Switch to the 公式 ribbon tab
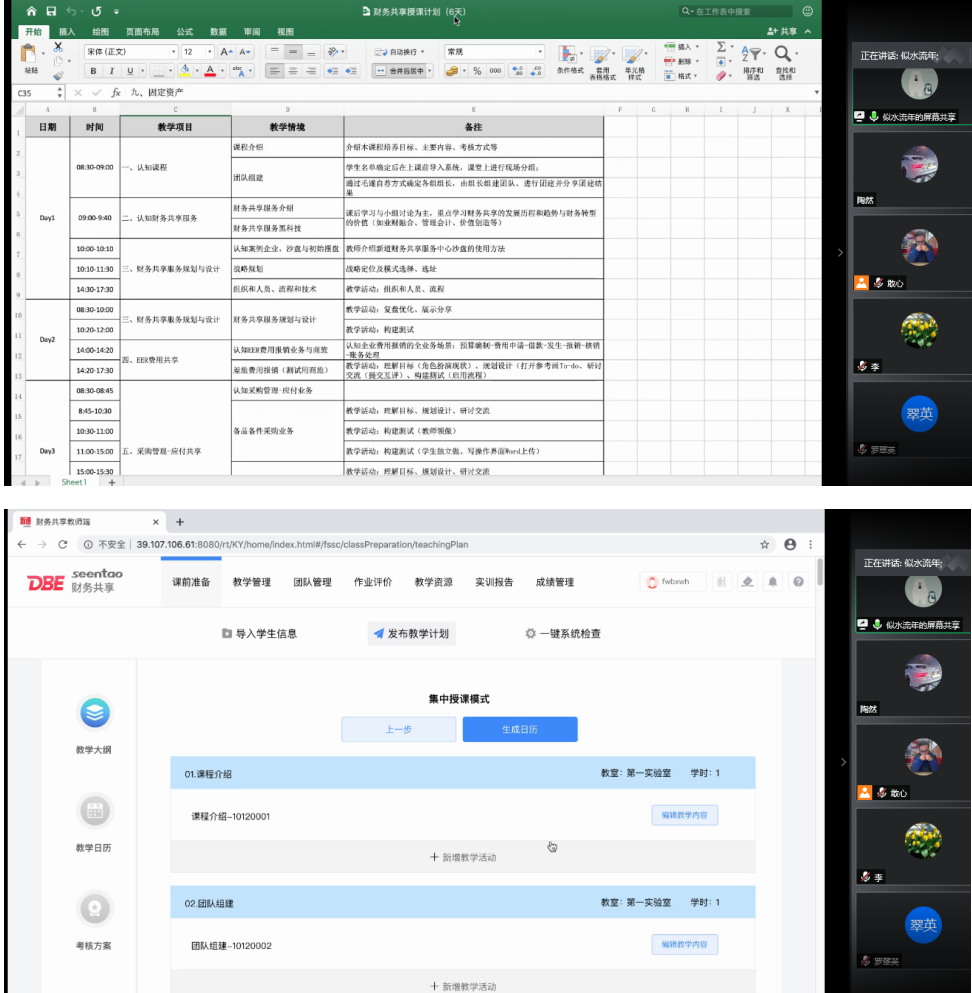 tap(184, 31)
